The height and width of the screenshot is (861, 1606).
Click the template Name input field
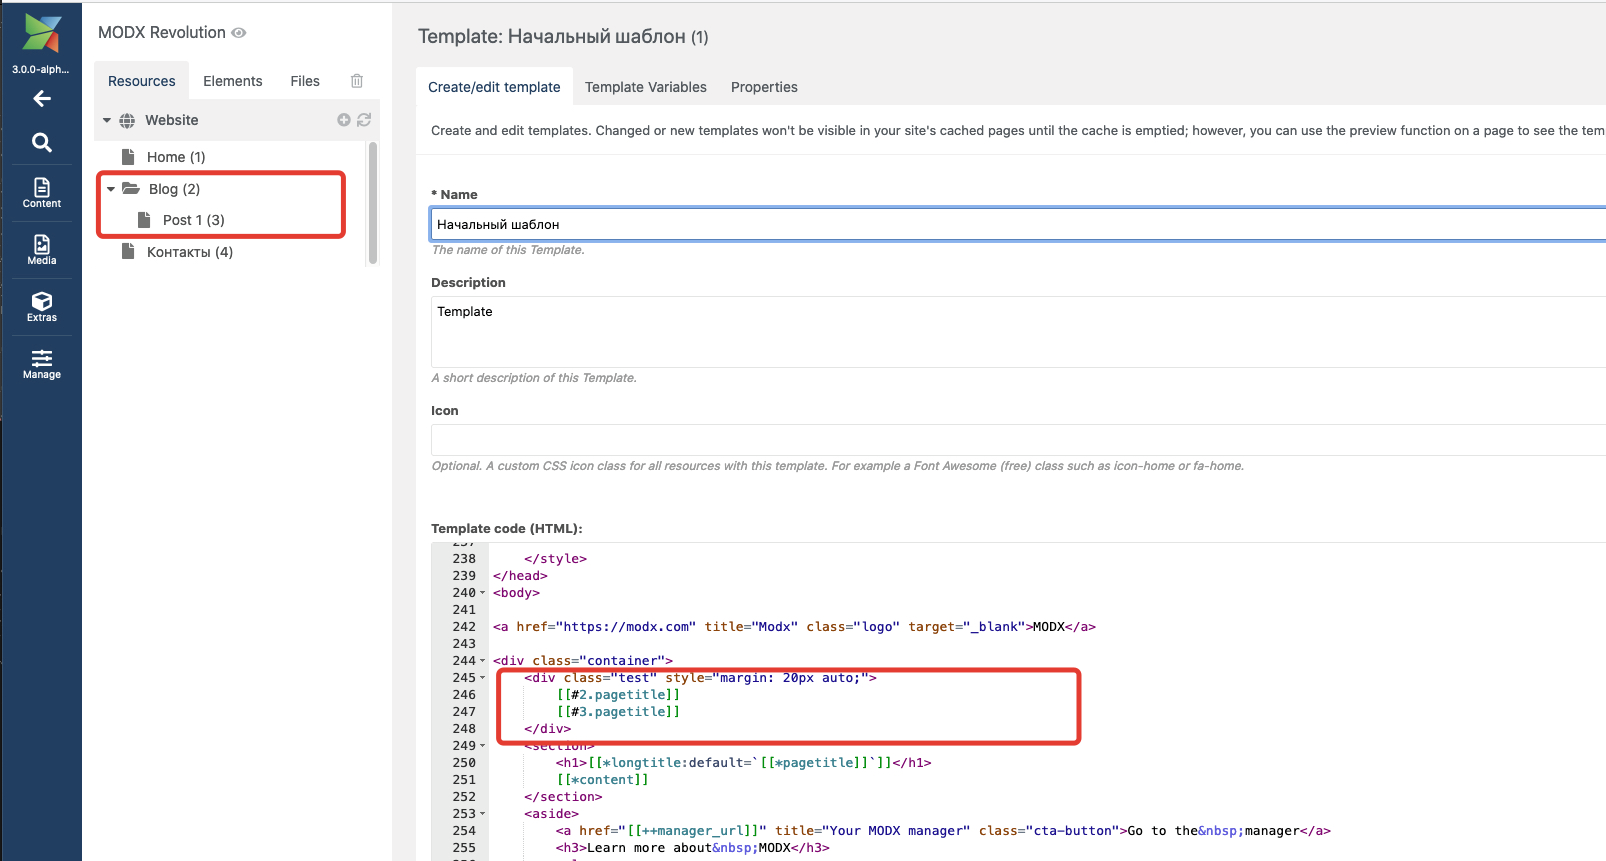pos(1018,224)
